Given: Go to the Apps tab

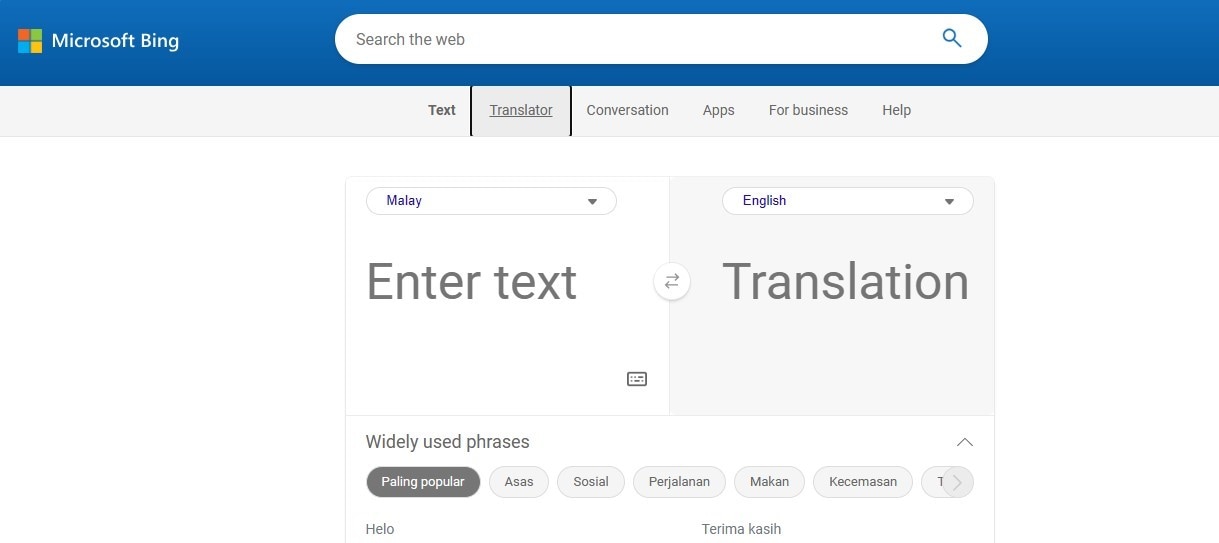Looking at the screenshot, I should [718, 110].
